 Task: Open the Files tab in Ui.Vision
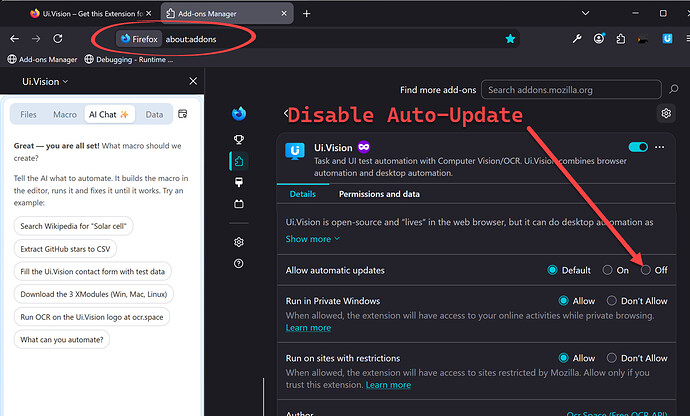[x=28, y=114]
